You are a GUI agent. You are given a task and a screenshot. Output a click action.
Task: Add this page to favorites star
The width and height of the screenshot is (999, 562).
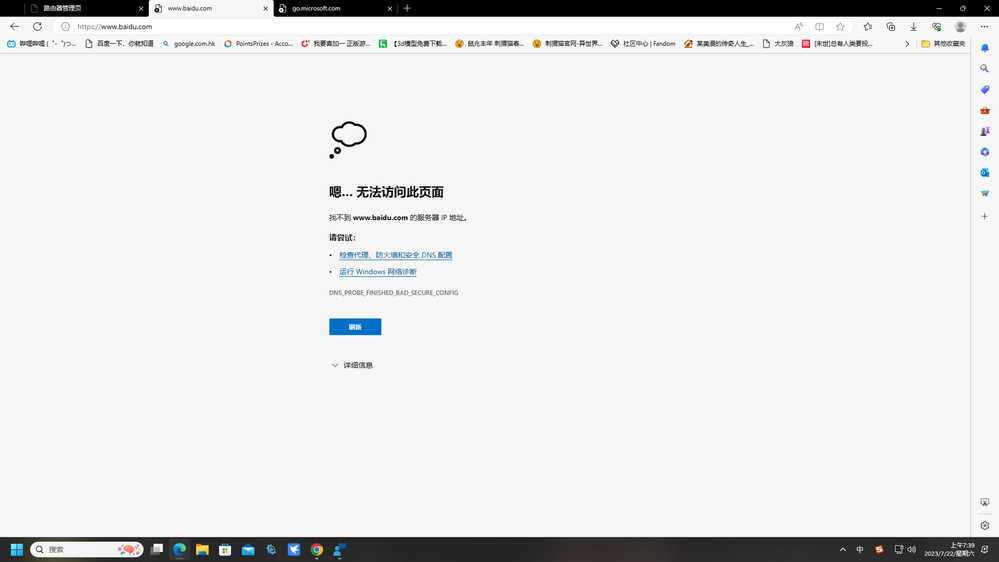tap(840, 27)
